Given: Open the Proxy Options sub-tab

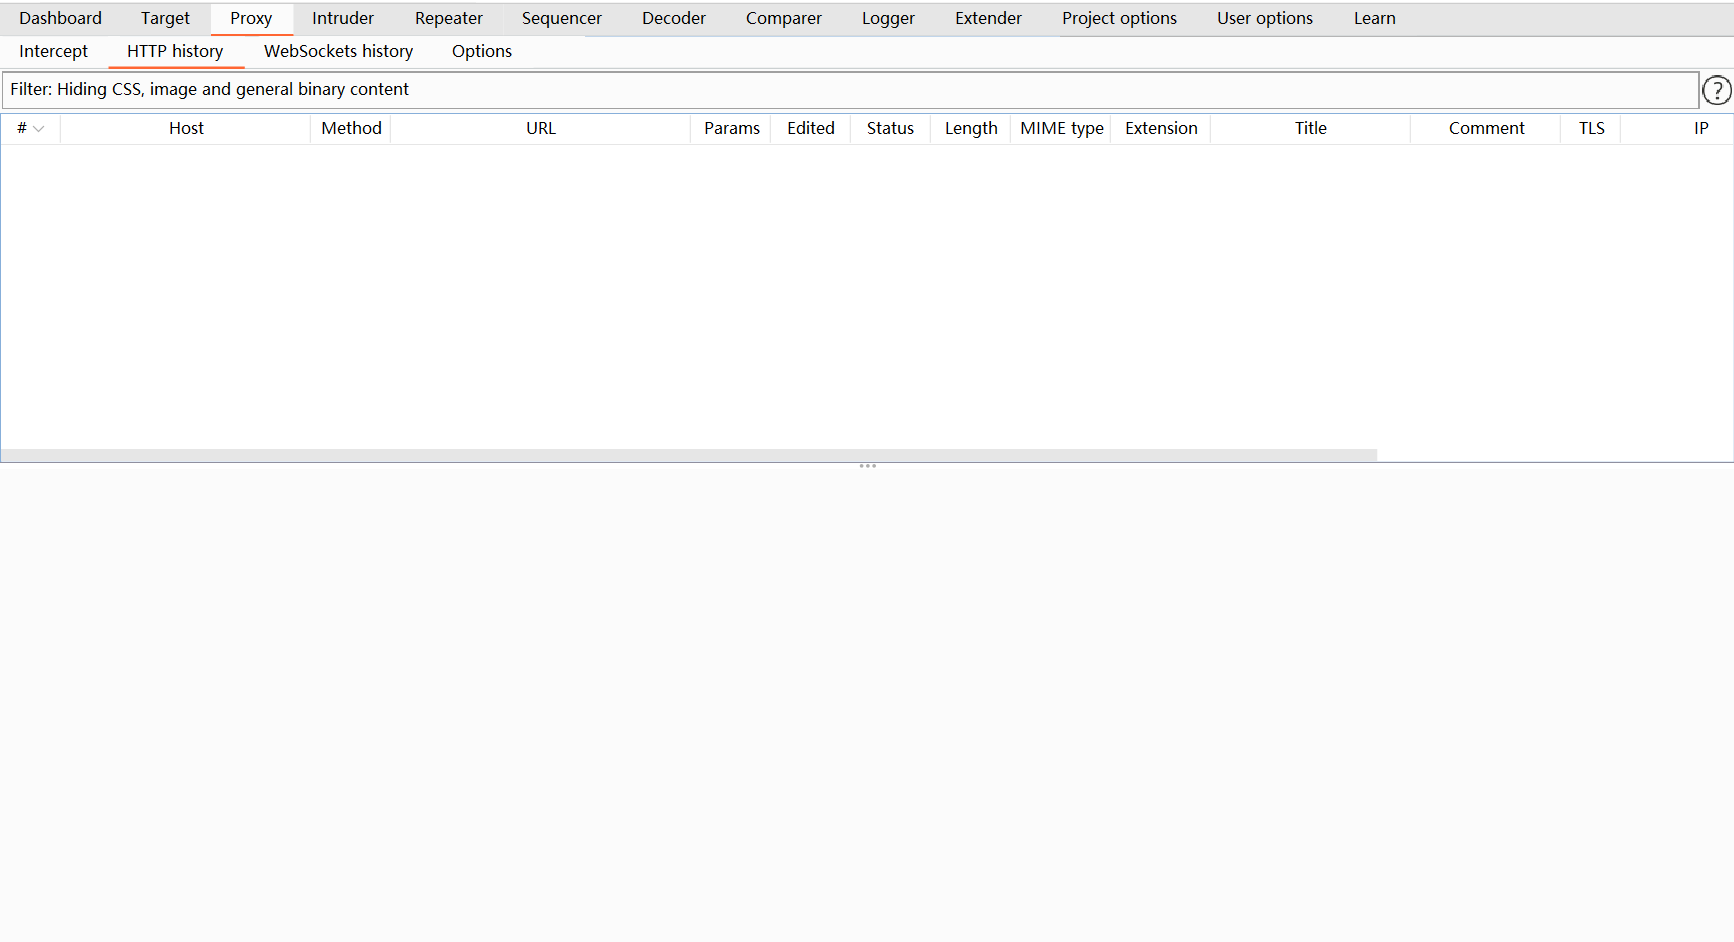Looking at the screenshot, I should click(x=482, y=51).
